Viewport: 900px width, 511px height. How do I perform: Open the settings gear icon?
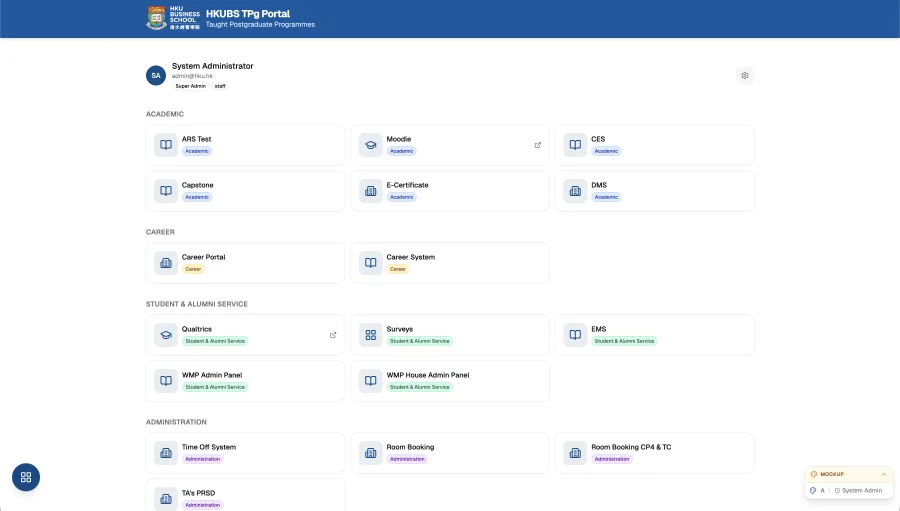pyautogui.click(x=744, y=75)
